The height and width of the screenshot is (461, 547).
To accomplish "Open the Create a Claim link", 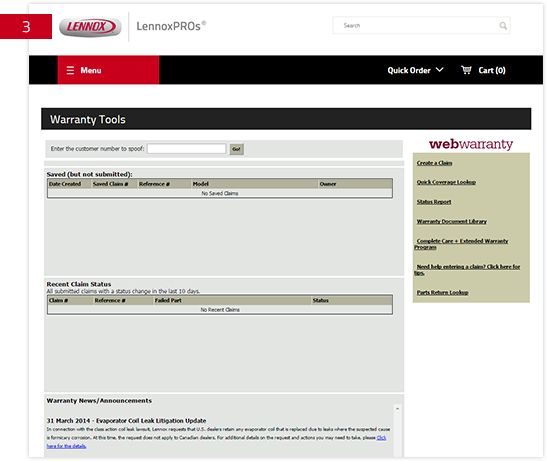I will 434,163.
